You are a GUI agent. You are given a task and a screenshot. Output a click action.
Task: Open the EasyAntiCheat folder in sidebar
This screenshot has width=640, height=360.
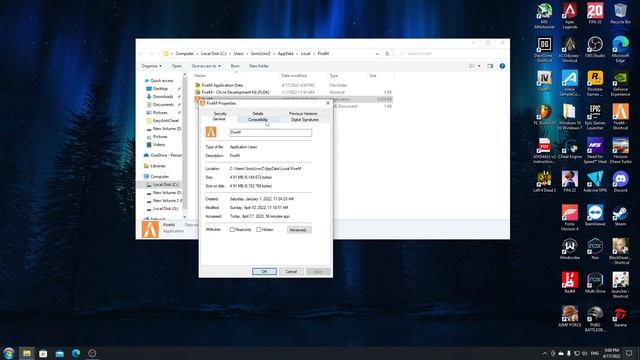click(x=165, y=121)
